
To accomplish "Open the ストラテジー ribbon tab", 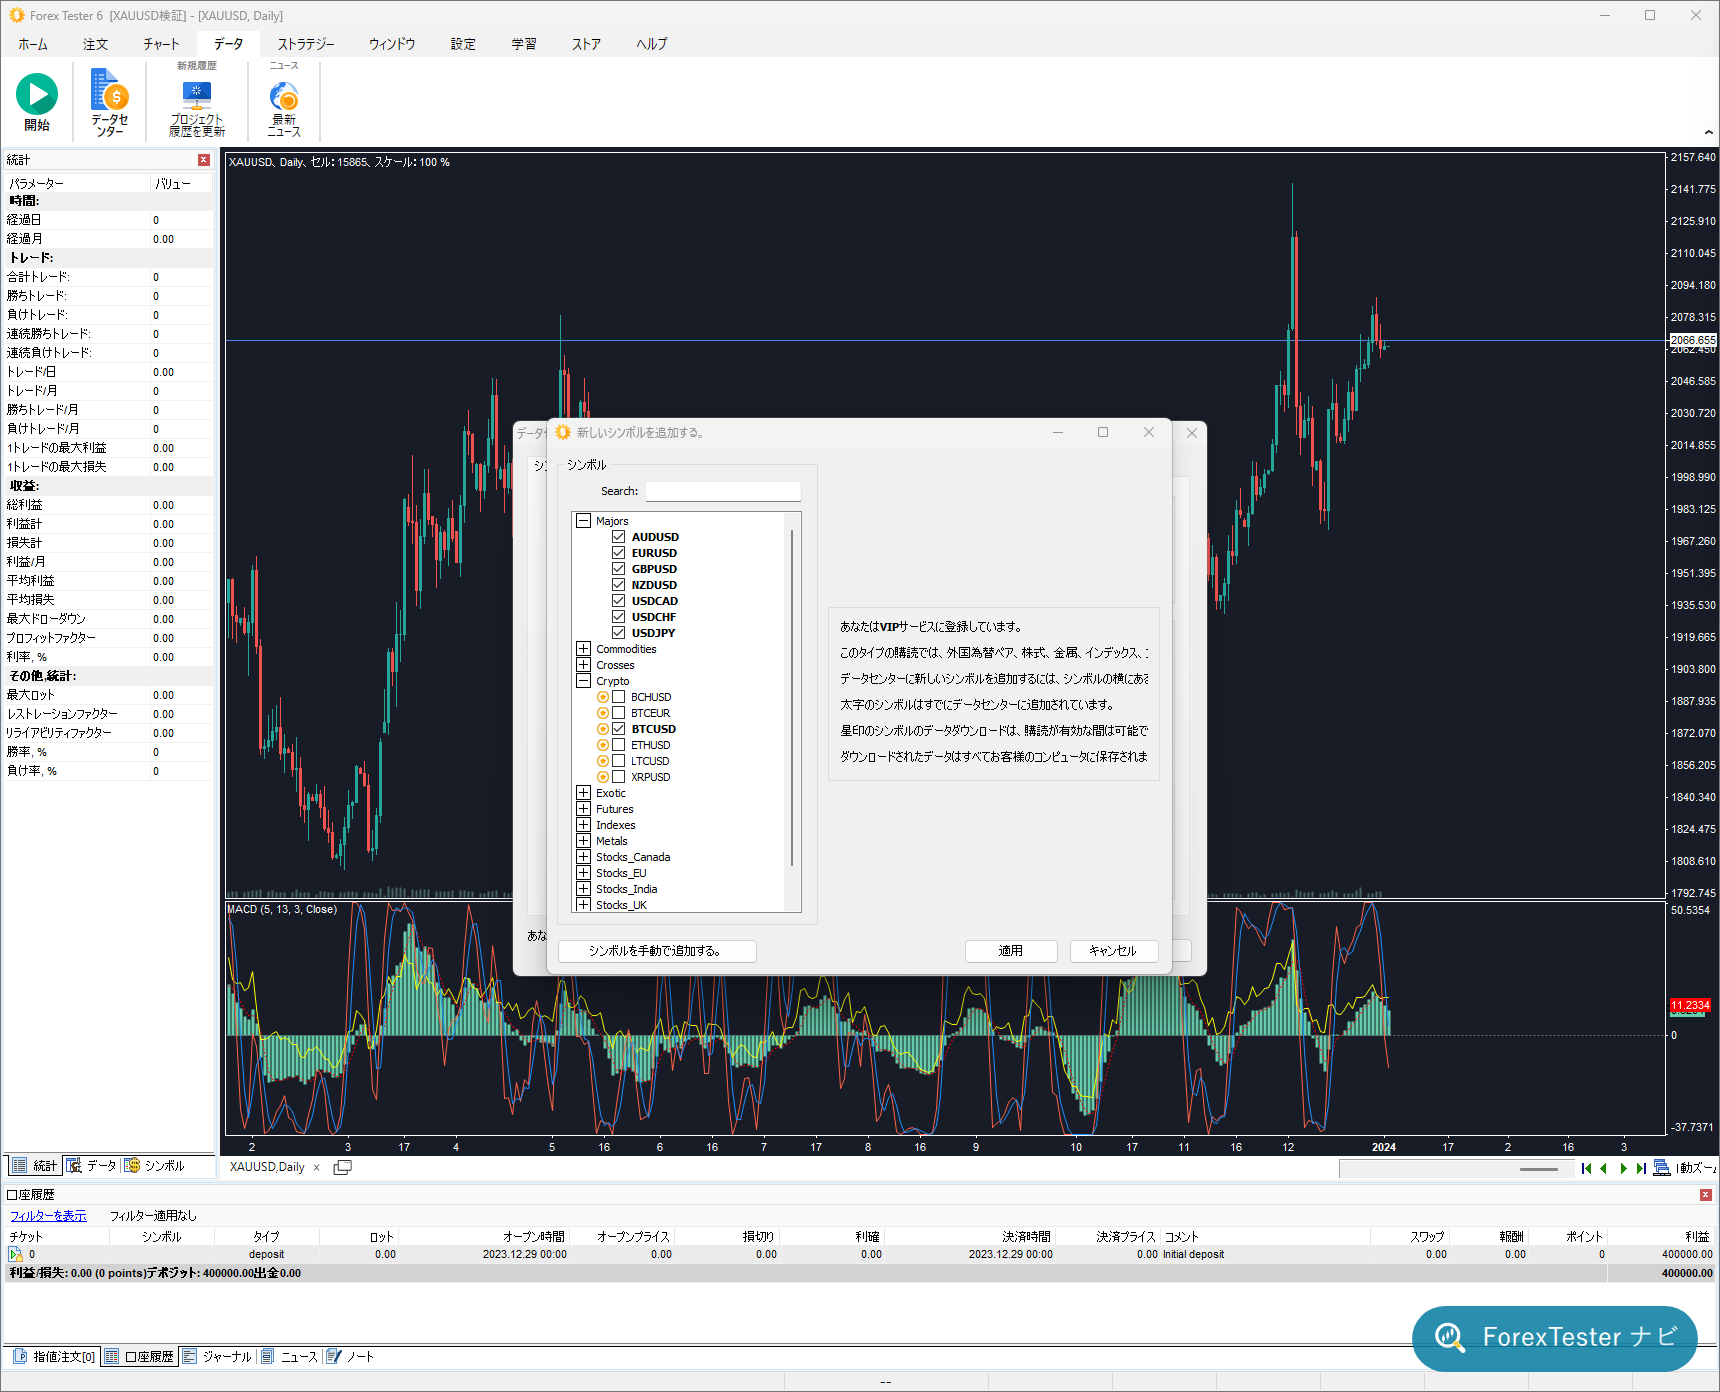I will pyautogui.click(x=306, y=44).
